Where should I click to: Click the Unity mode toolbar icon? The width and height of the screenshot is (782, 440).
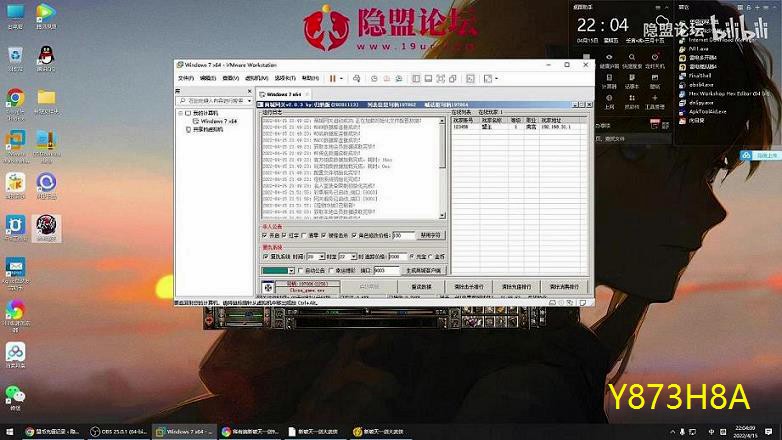[x=453, y=78]
